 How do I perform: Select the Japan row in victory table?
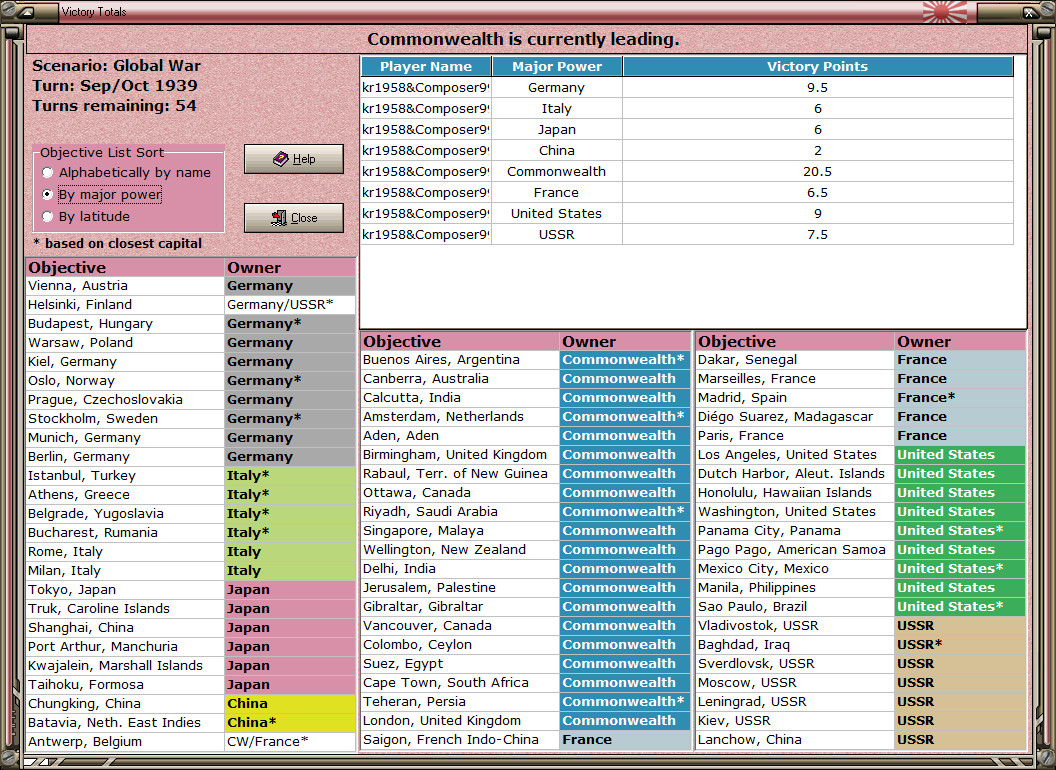(687, 129)
